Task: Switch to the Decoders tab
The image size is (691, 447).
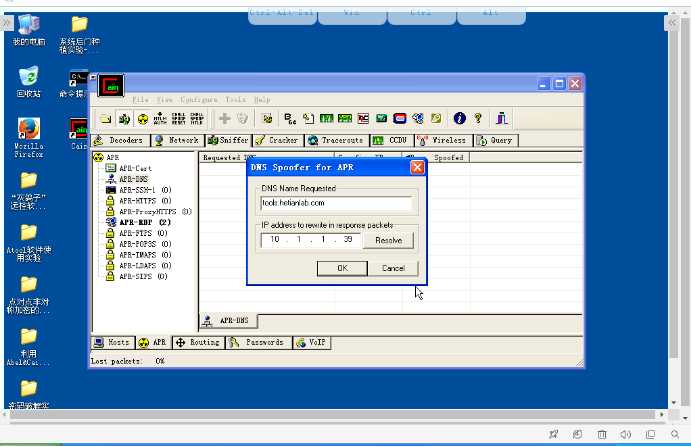Action: 120,140
